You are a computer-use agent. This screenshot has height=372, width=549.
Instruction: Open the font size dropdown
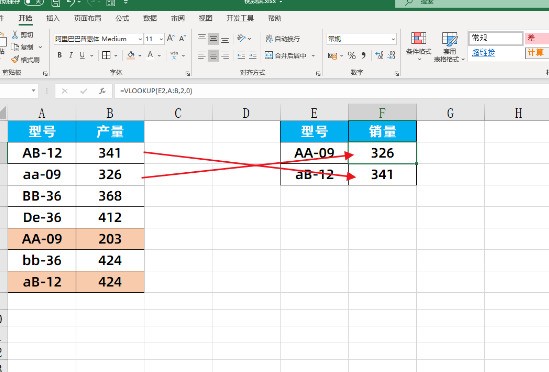(161, 39)
